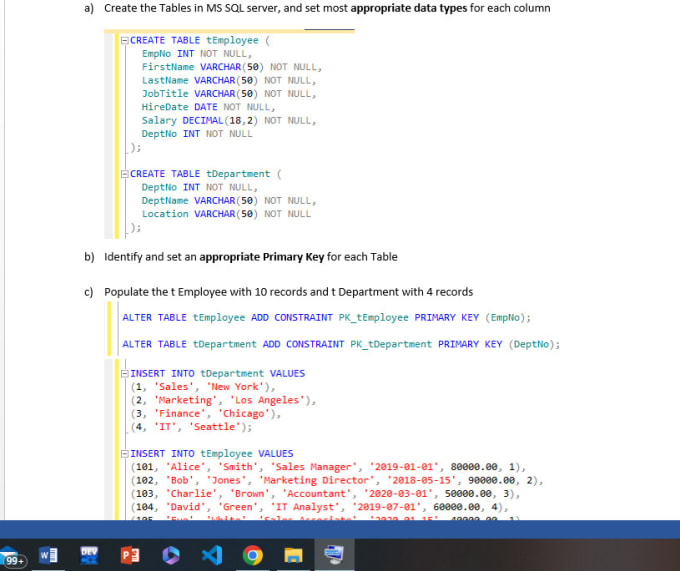Collapse the CREATE TABLE tEmployee code block
Viewport: 680px width, 571px height.
click(x=125, y=40)
